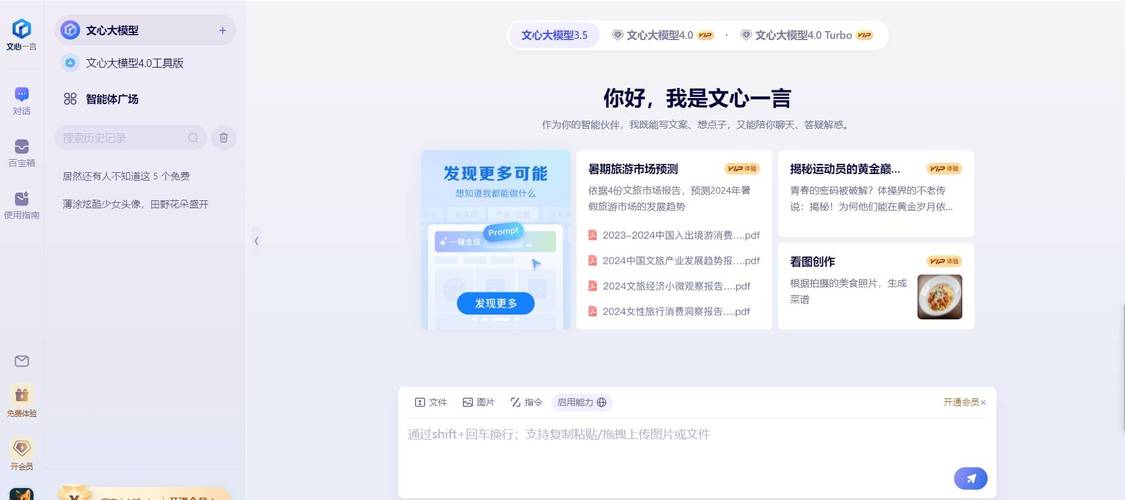Viewport: 1125px width, 500px height.
Task: Click the 图片 upload button
Action: pos(479,402)
